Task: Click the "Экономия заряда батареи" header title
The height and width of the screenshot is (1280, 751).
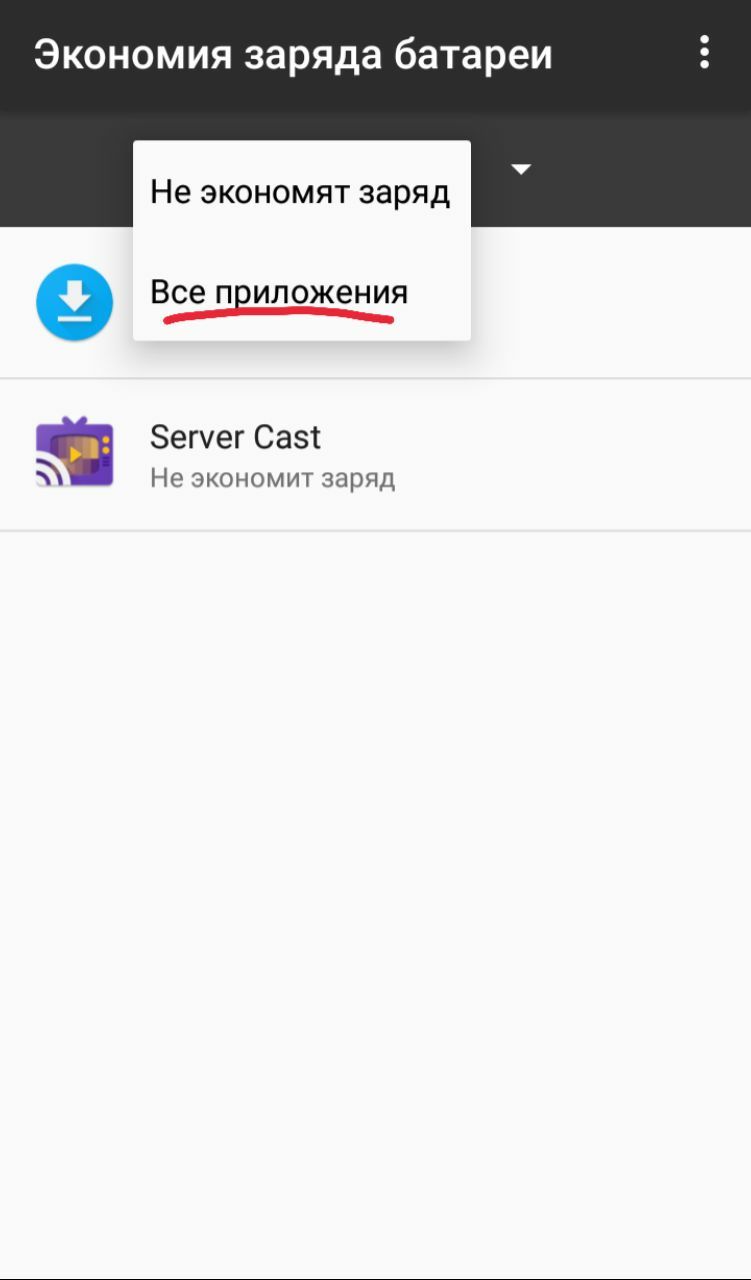Action: click(x=293, y=54)
